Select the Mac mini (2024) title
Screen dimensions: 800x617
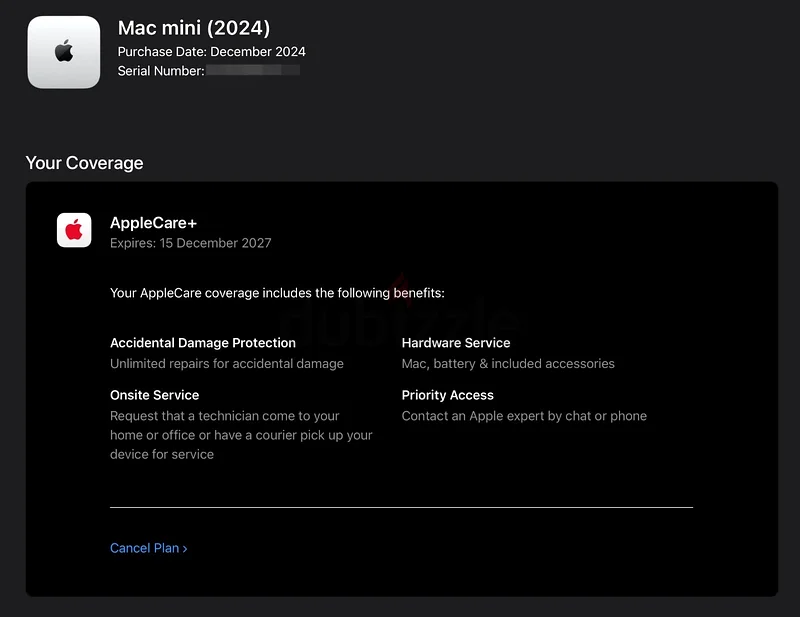pyautogui.click(x=194, y=28)
